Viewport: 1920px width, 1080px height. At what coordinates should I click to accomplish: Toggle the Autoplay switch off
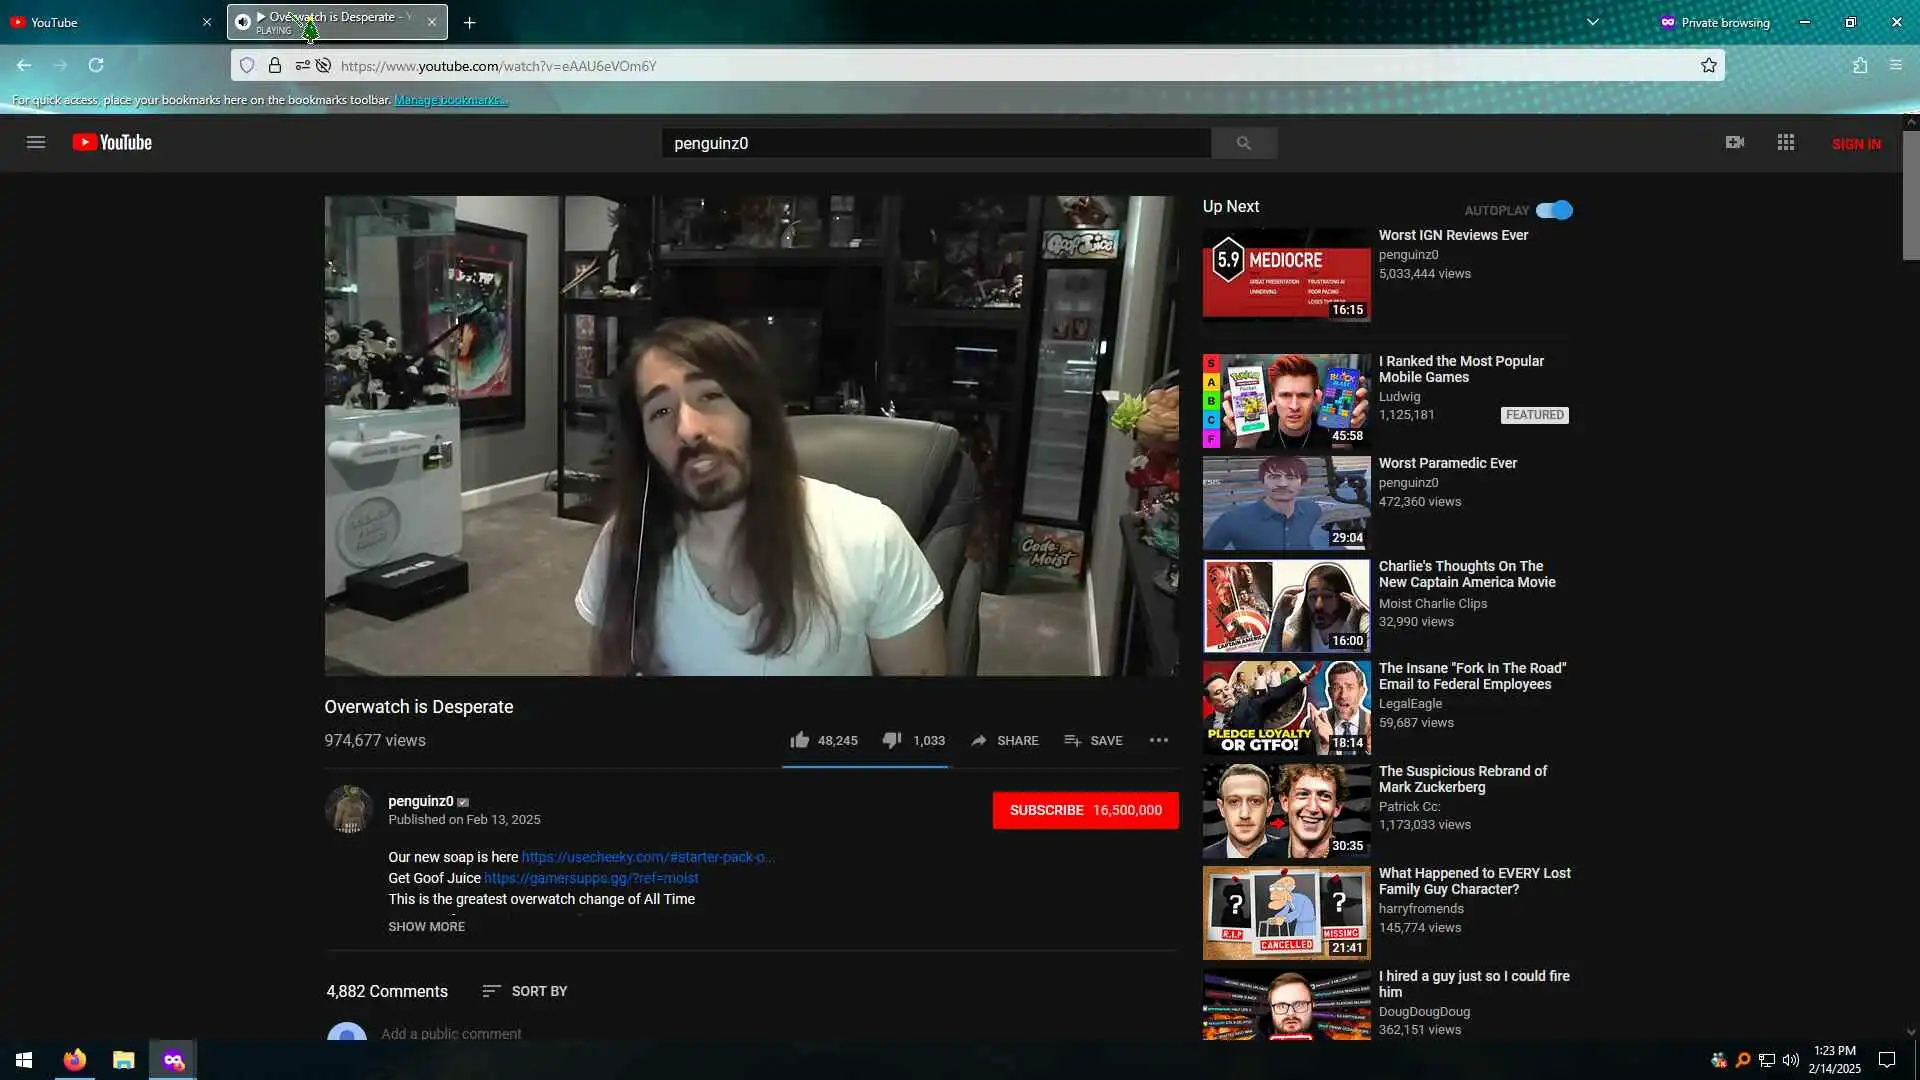[1554, 210]
